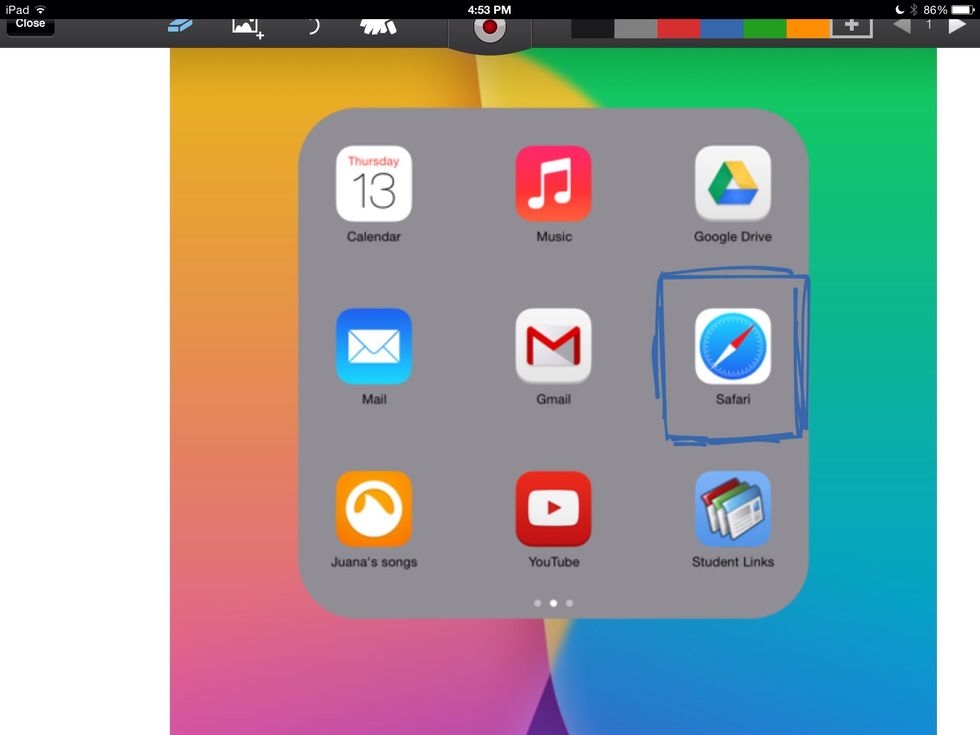This screenshot has height=735, width=980.
Task: Open the Calendar showing Thursday 13
Action: [x=374, y=185]
